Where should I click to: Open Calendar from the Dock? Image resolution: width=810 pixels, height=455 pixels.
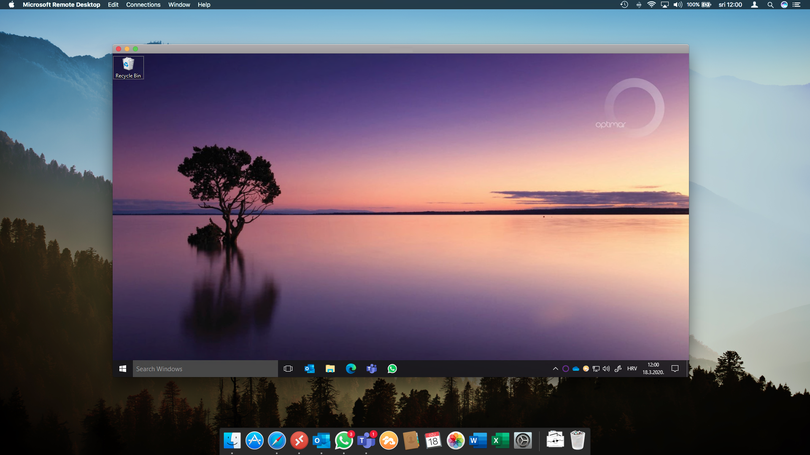coord(433,441)
